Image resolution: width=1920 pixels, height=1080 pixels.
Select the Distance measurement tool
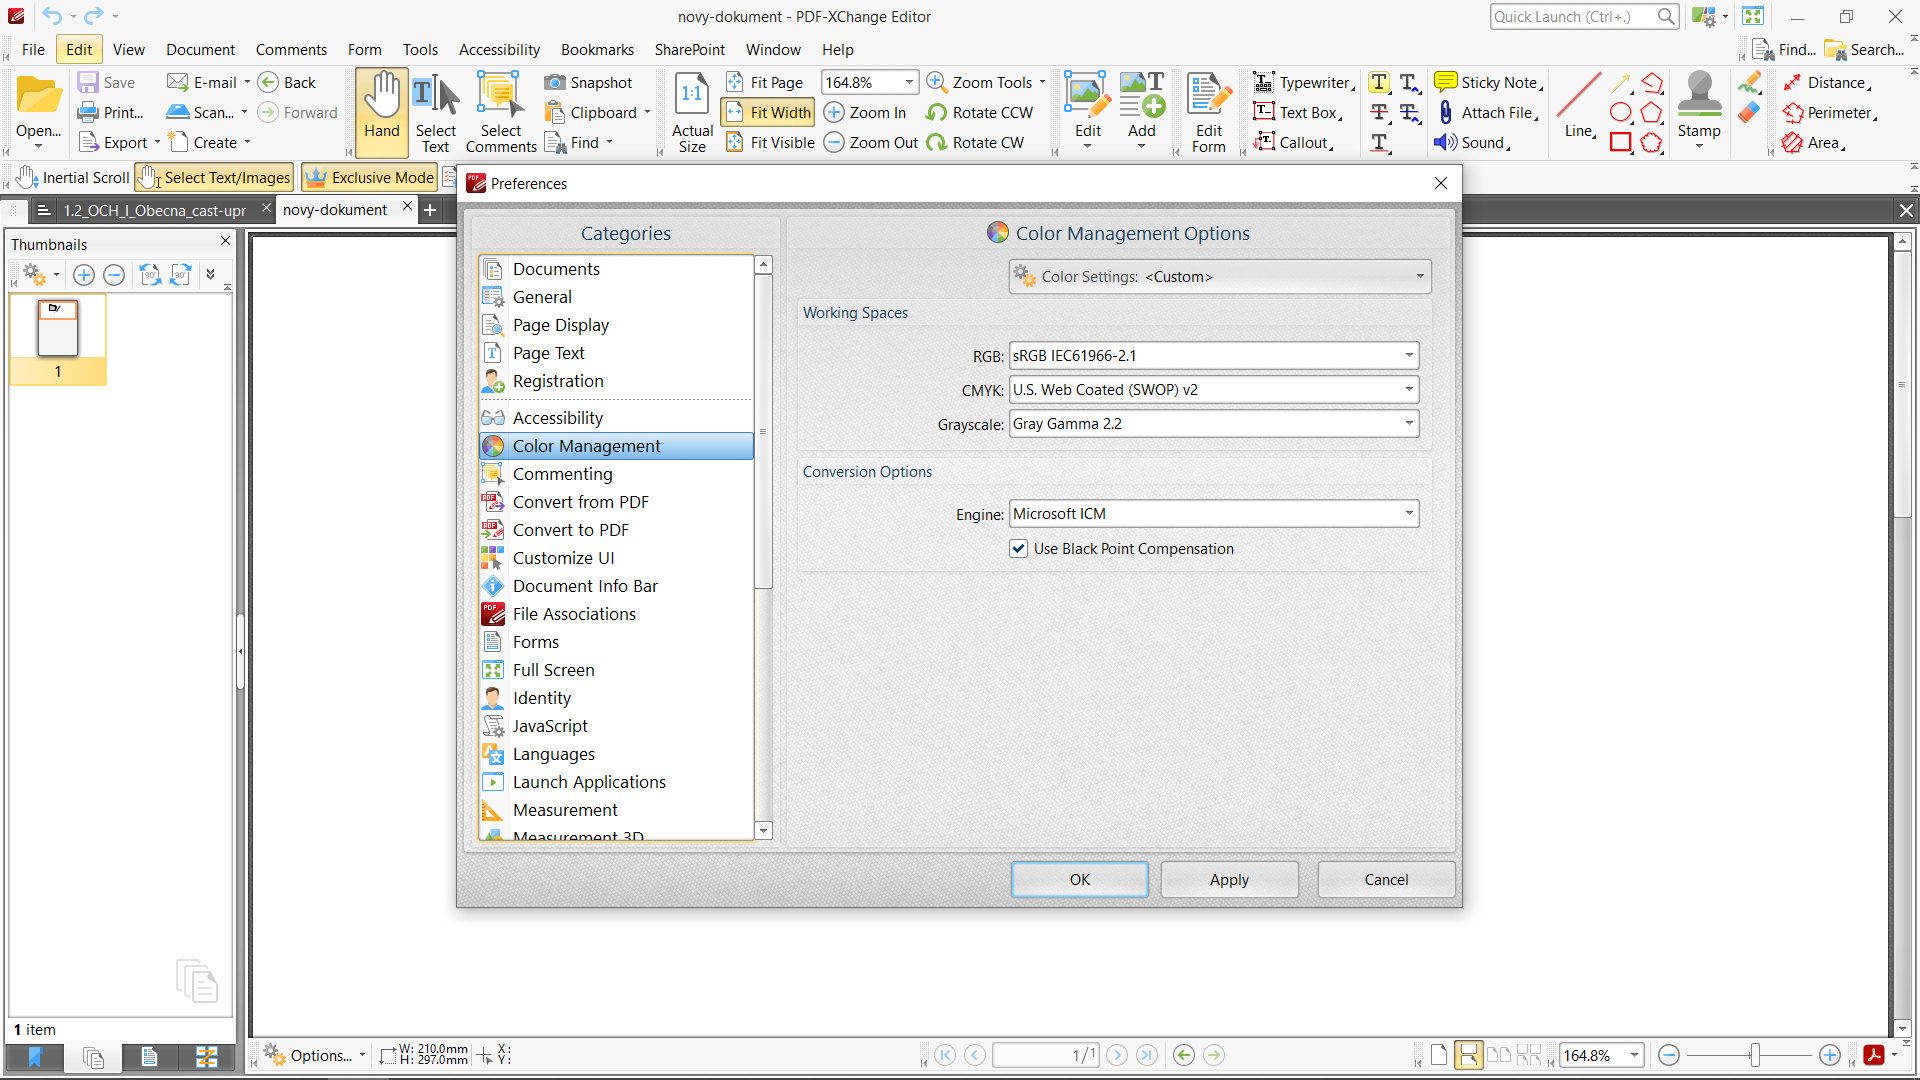(1827, 83)
